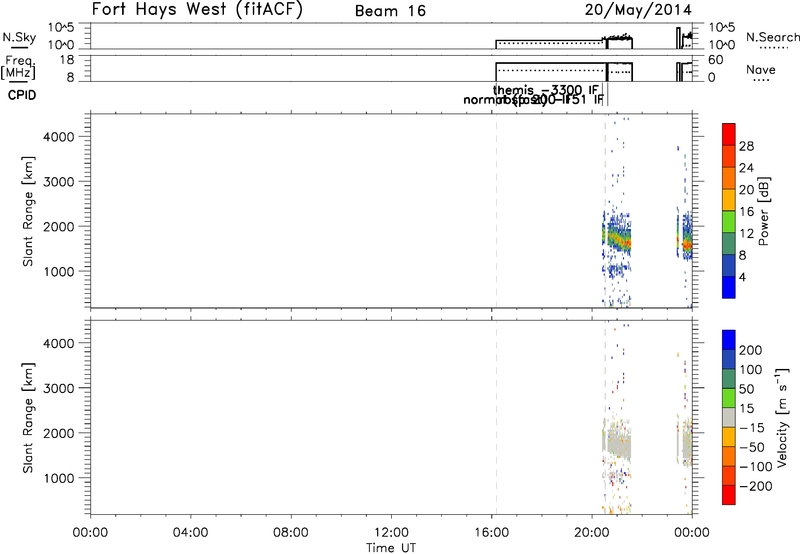Click the 'Fort Hays West (fitACF)' title
Screen dimensions: 800x554
pos(197,10)
